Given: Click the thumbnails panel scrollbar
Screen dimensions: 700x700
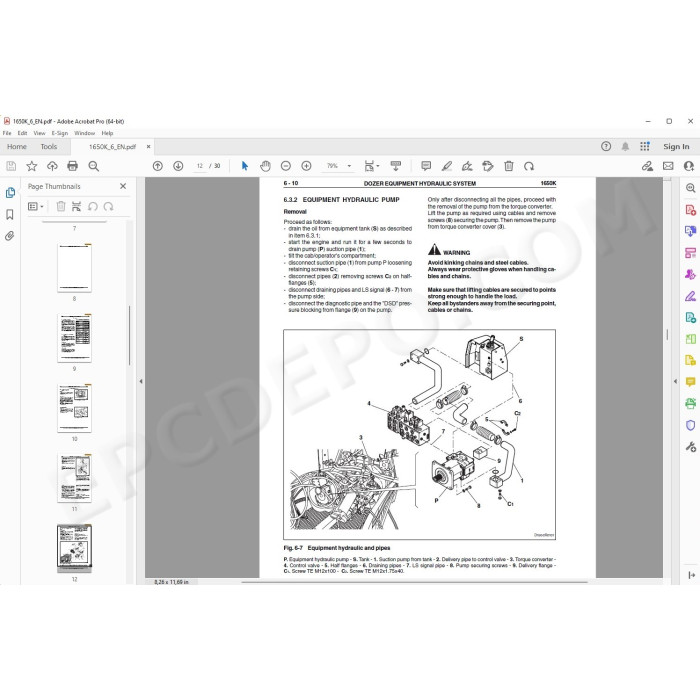Looking at the screenshot, I should [129, 335].
